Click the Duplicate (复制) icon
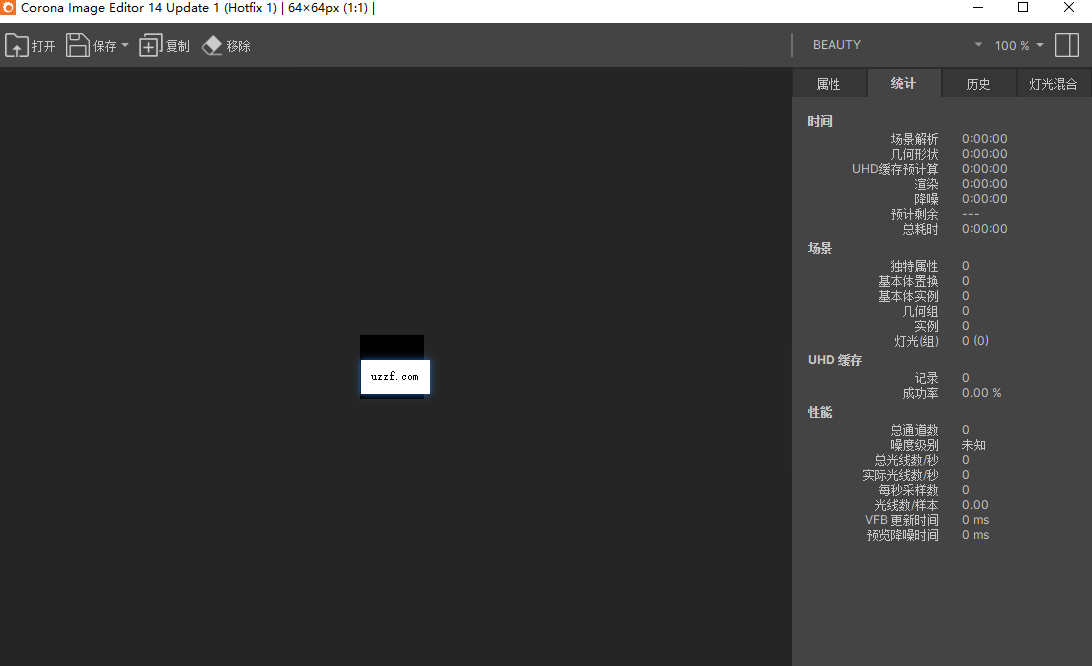This screenshot has height=666, width=1092. pos(151,44)
